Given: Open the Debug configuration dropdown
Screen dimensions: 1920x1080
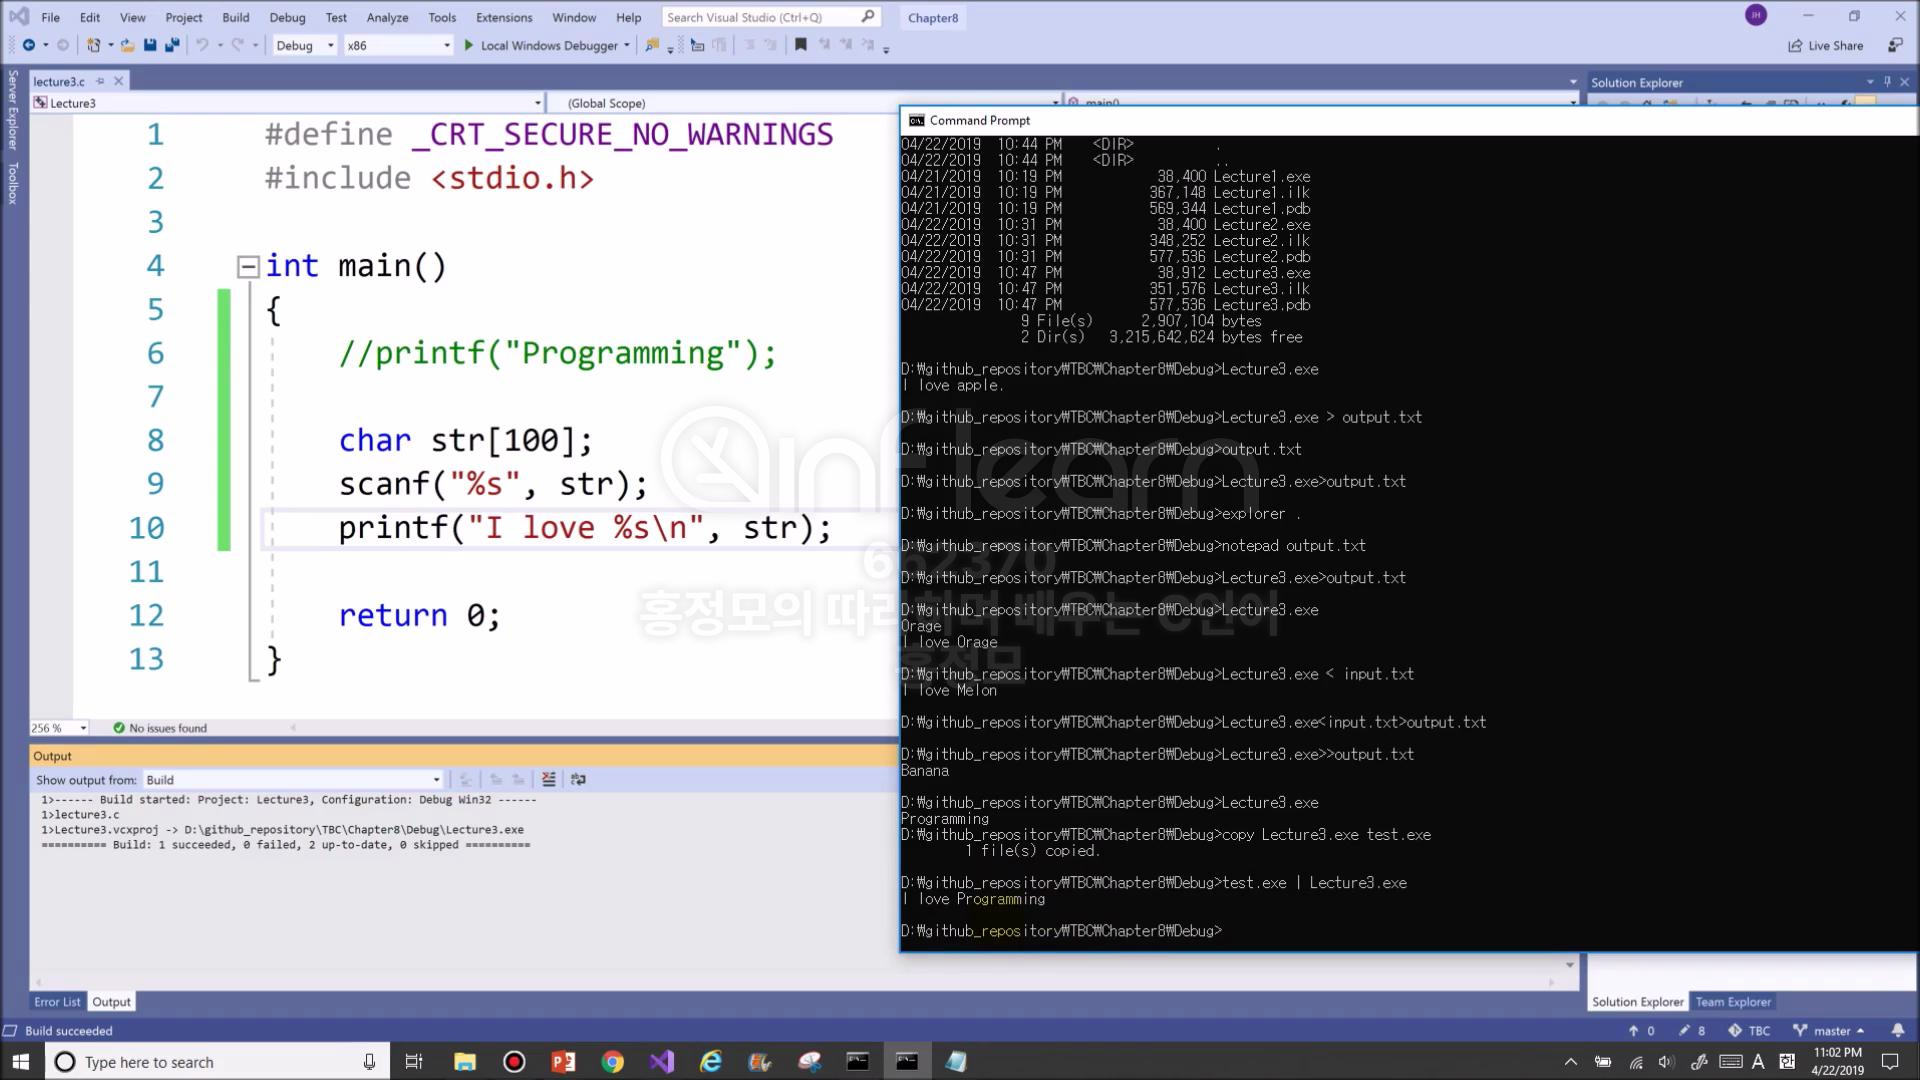Looking at the screenshot, I should pos(305,45).
